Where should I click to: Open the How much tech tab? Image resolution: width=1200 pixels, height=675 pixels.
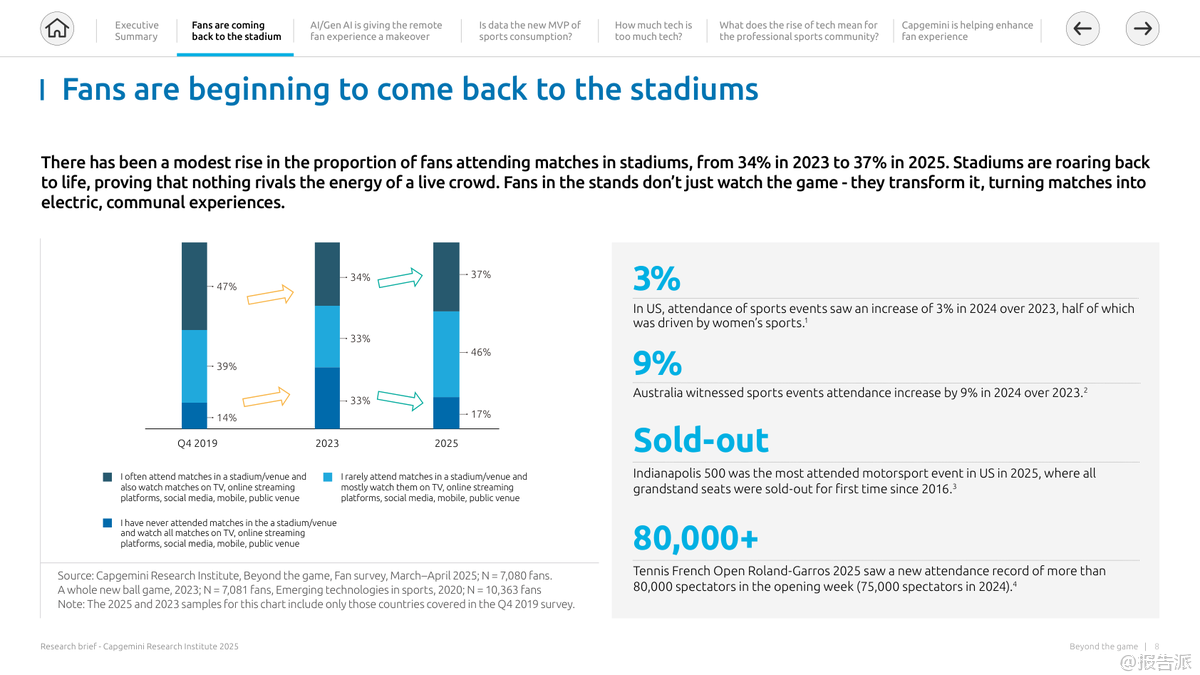pyautogui.click(x=653, y=31)
